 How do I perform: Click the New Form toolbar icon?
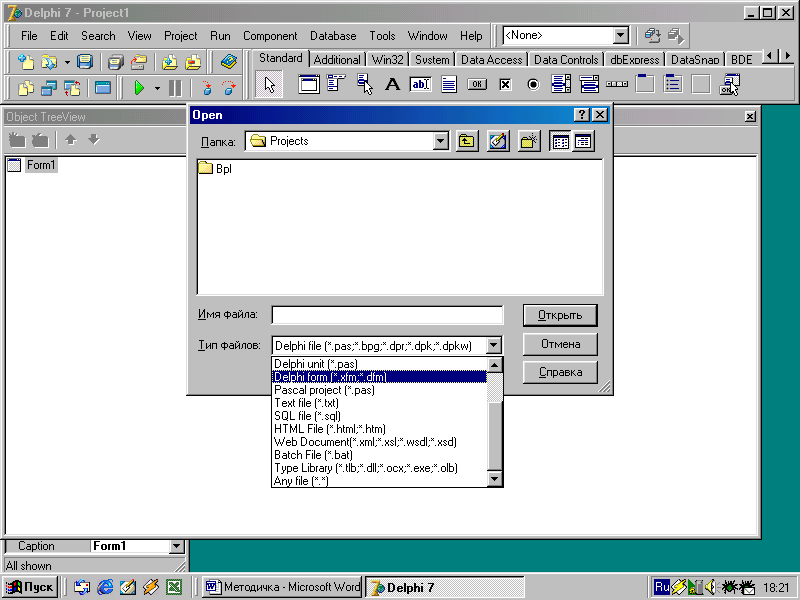click(103, 88)
